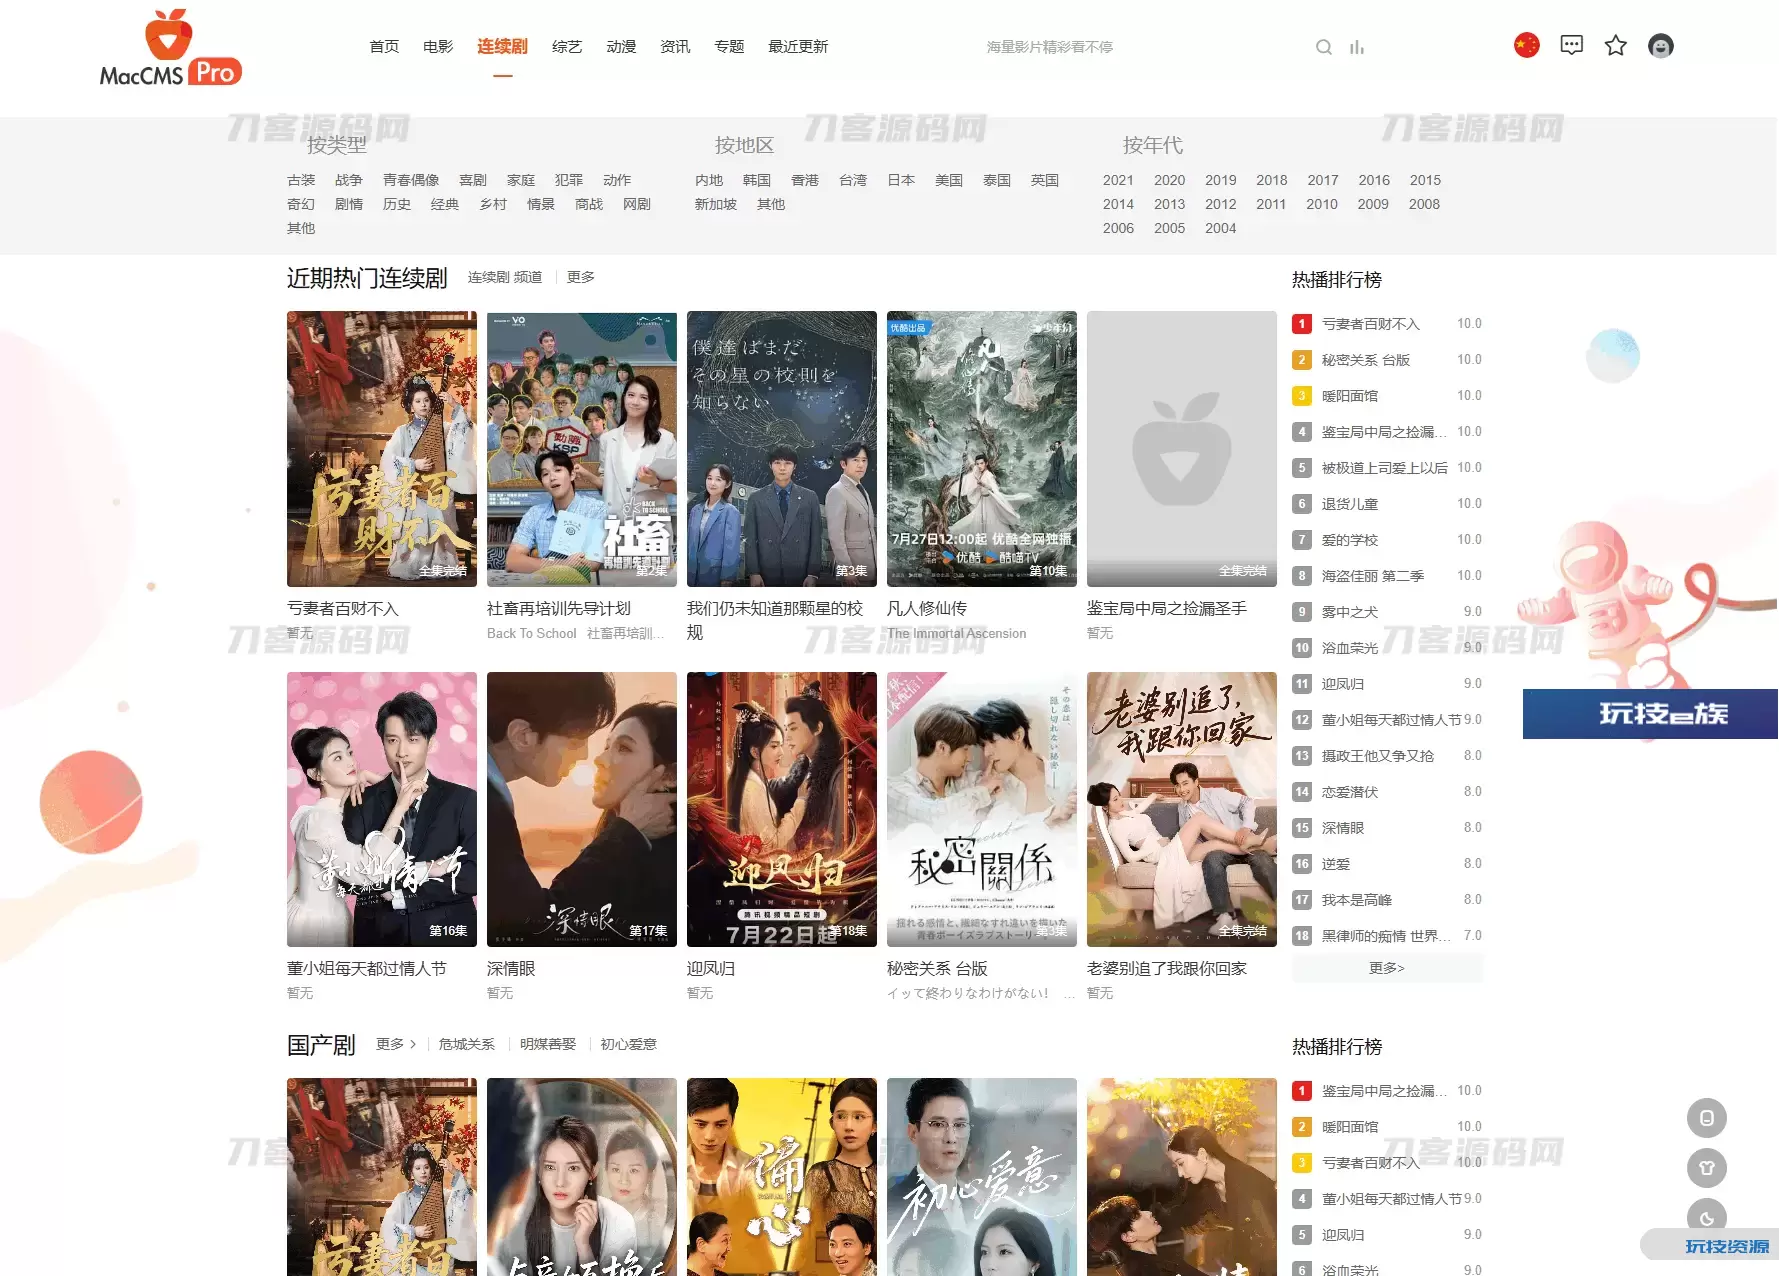Click the floating mobile phone icon
1779x1276 pixels.
click(1706, 1118)
